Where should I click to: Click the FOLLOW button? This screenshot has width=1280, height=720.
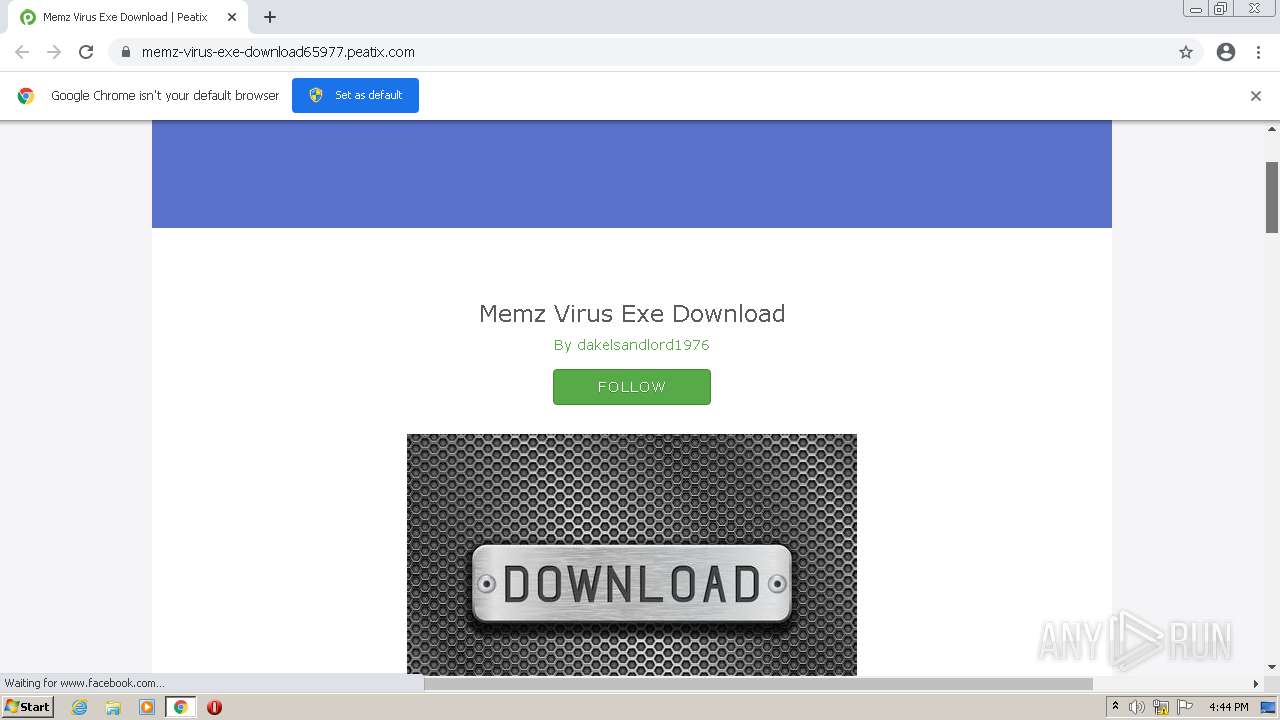click(x=632, y=387)
